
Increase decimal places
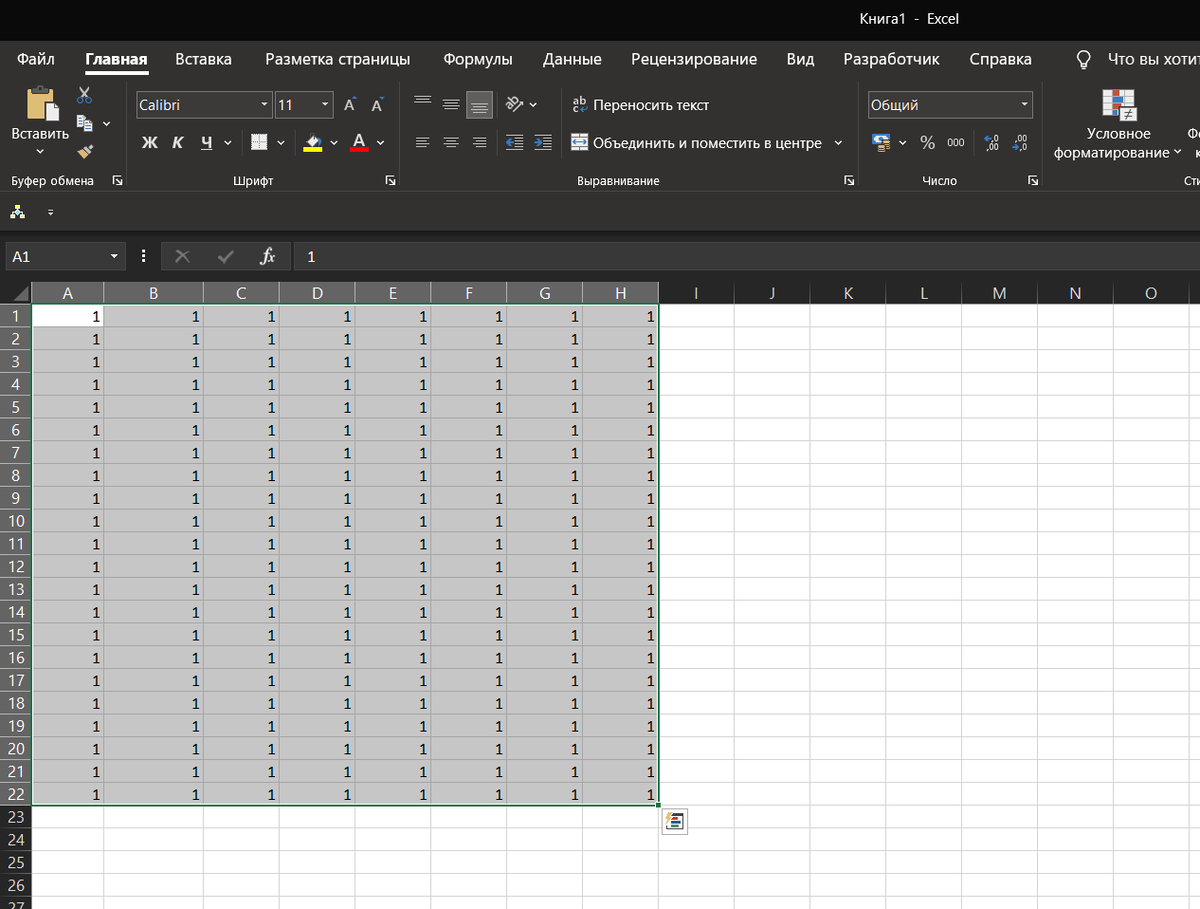pyautogui.click(x=991, y=143)
